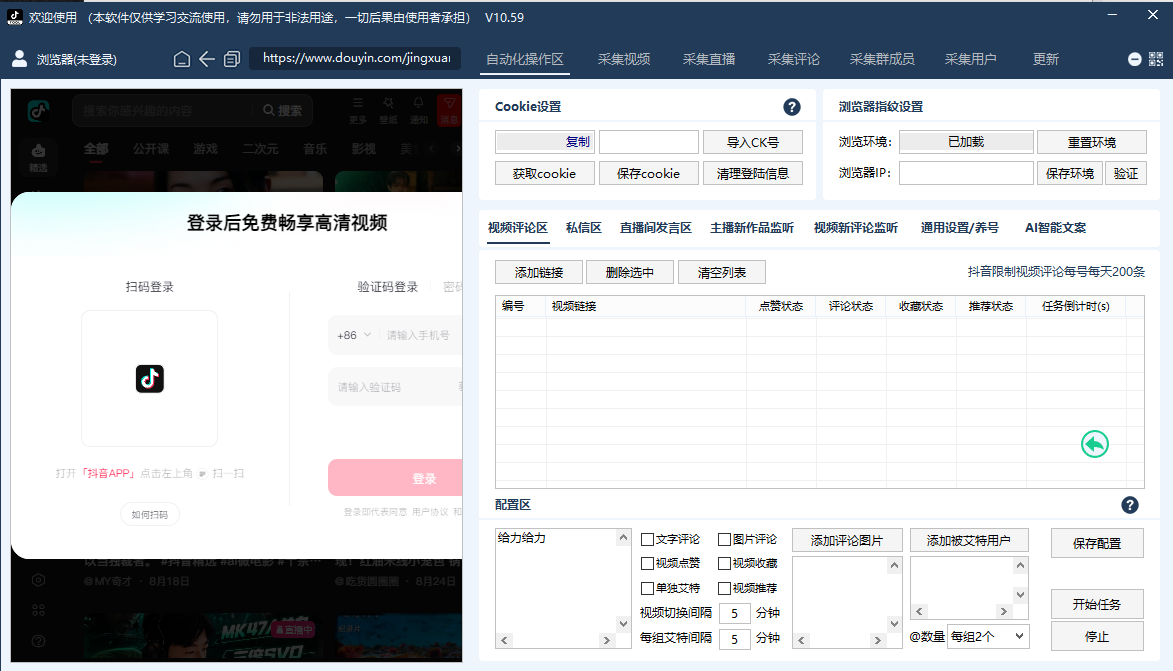The image size is (1173, 671).
Task: Click the Douyin logo in QR login box
Action: tap(150, 379)
